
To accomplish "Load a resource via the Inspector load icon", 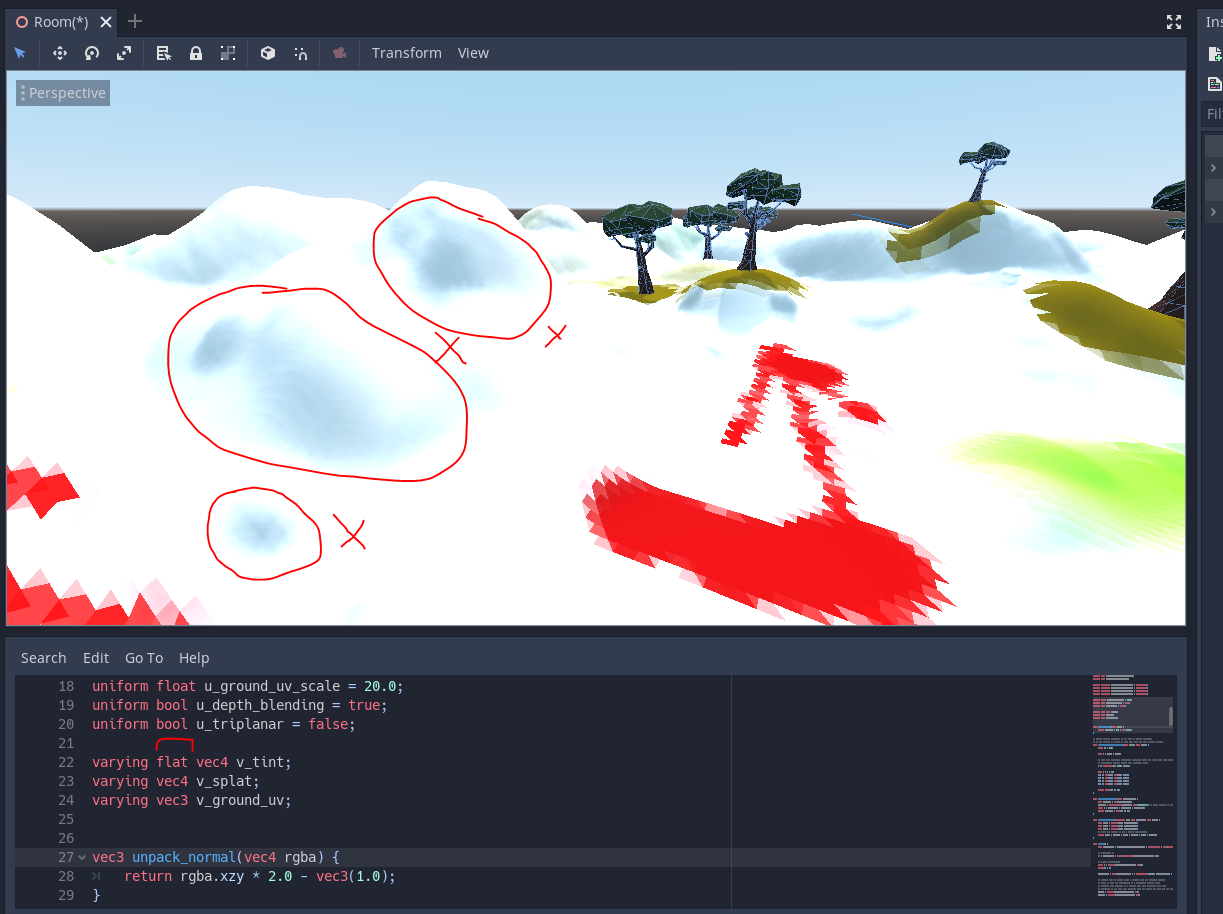I will click(1215, 83).
